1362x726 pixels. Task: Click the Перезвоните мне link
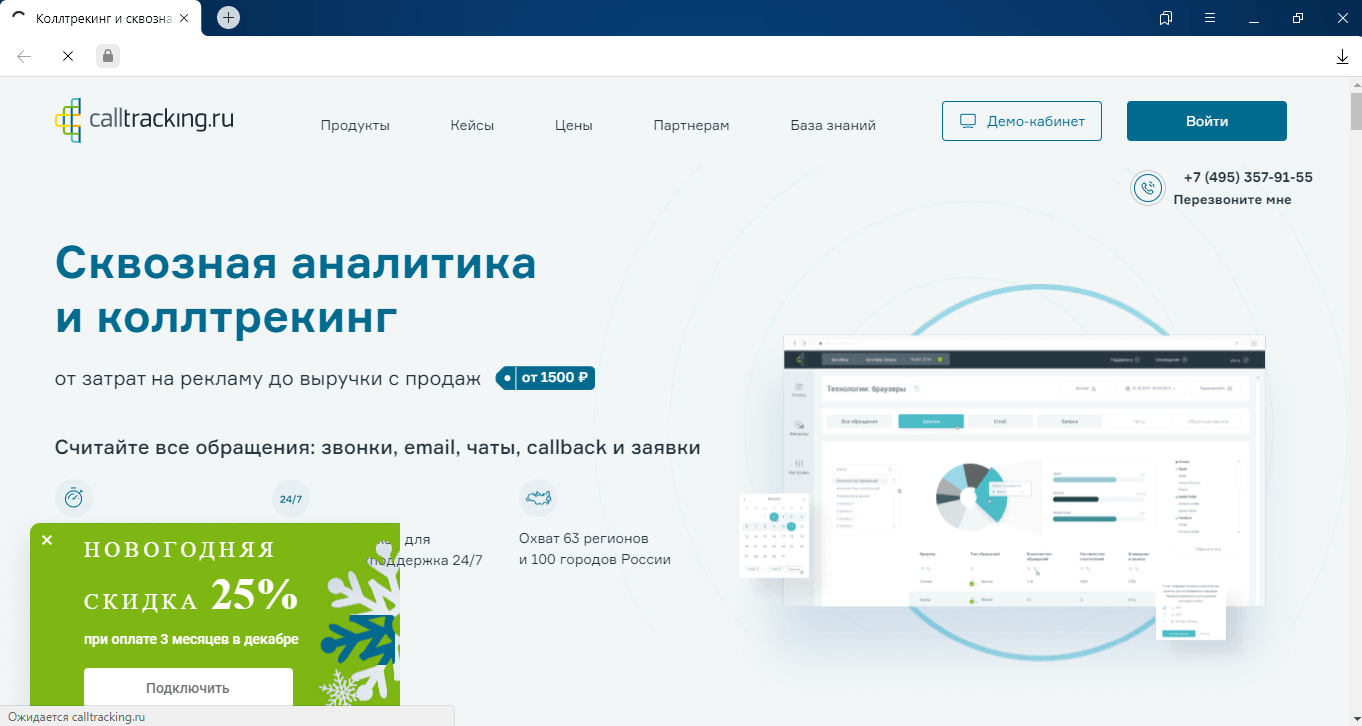coord(1232,199)
